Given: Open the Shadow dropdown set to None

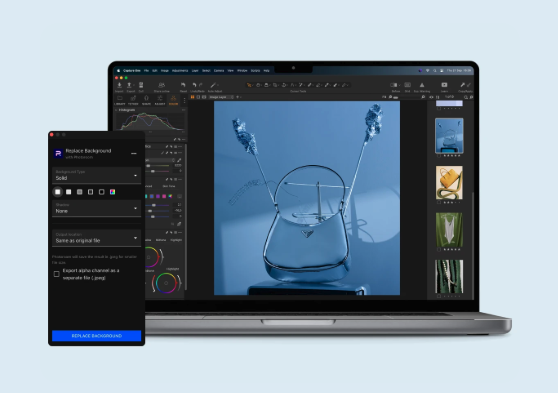Looking at the screenshot, I should (96, 208).
